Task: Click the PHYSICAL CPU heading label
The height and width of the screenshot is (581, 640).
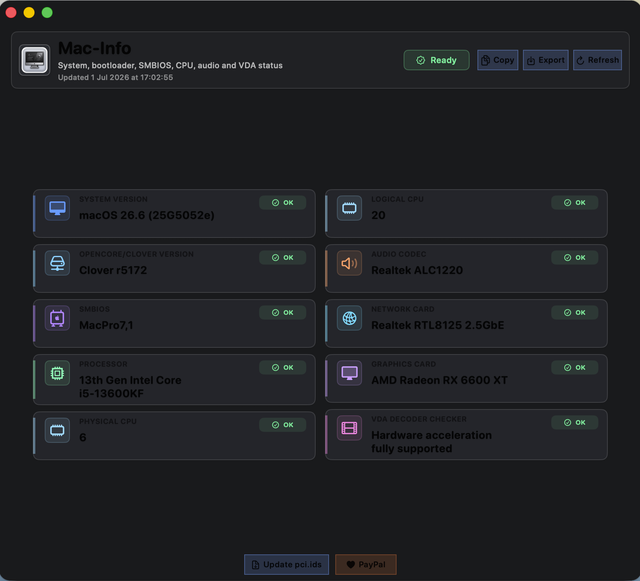Action: coord(108,421)
